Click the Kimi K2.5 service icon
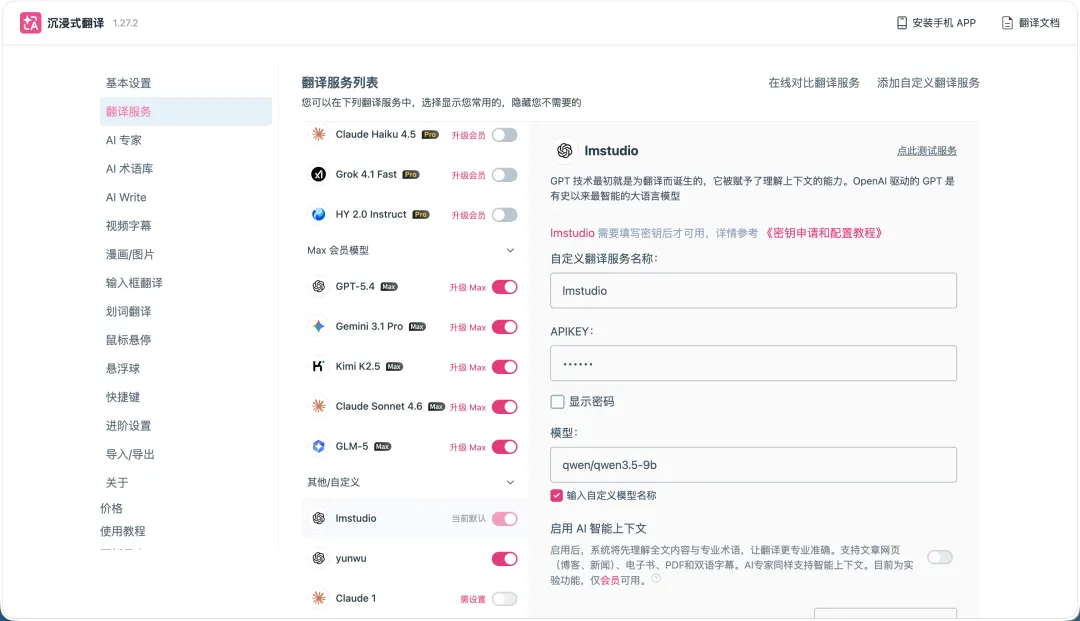 click(x=318, y=366)
